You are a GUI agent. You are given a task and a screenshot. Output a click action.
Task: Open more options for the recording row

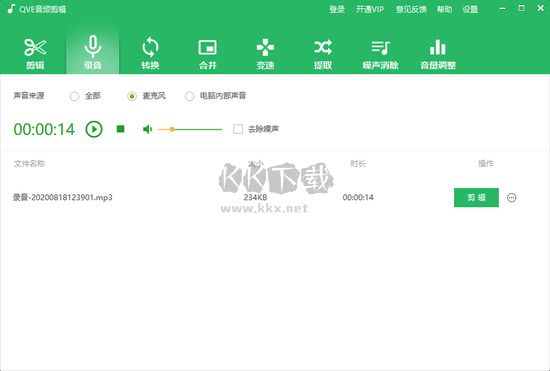(x=511, y=197)
